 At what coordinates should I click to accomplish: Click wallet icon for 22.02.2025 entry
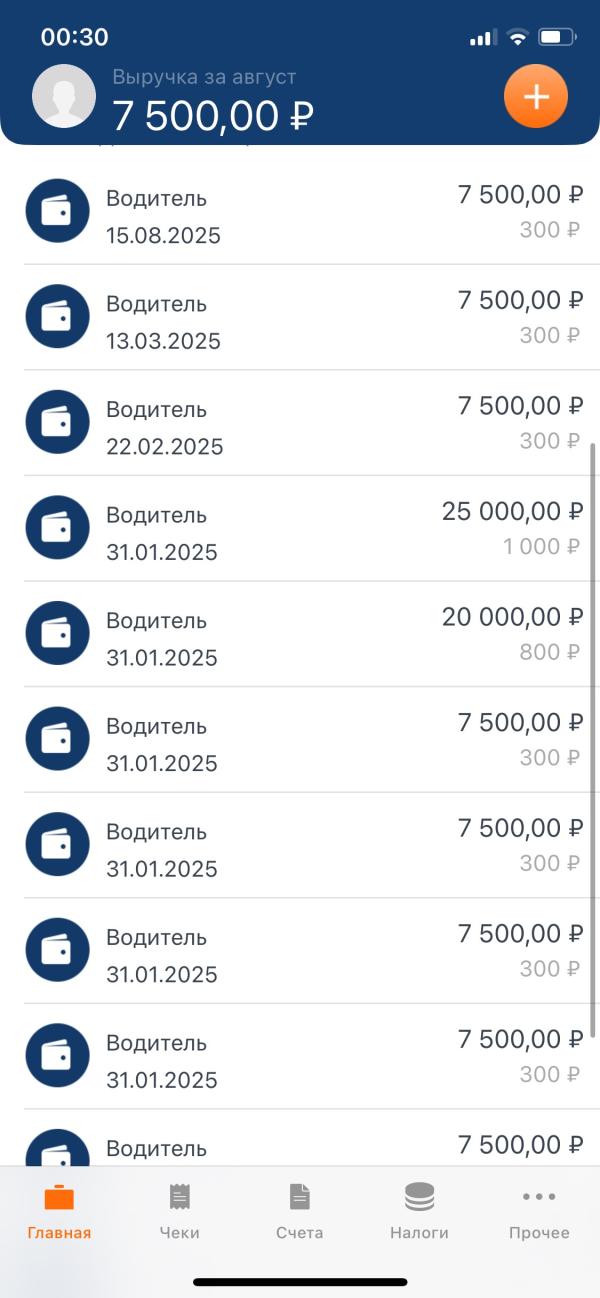[57, 422]
